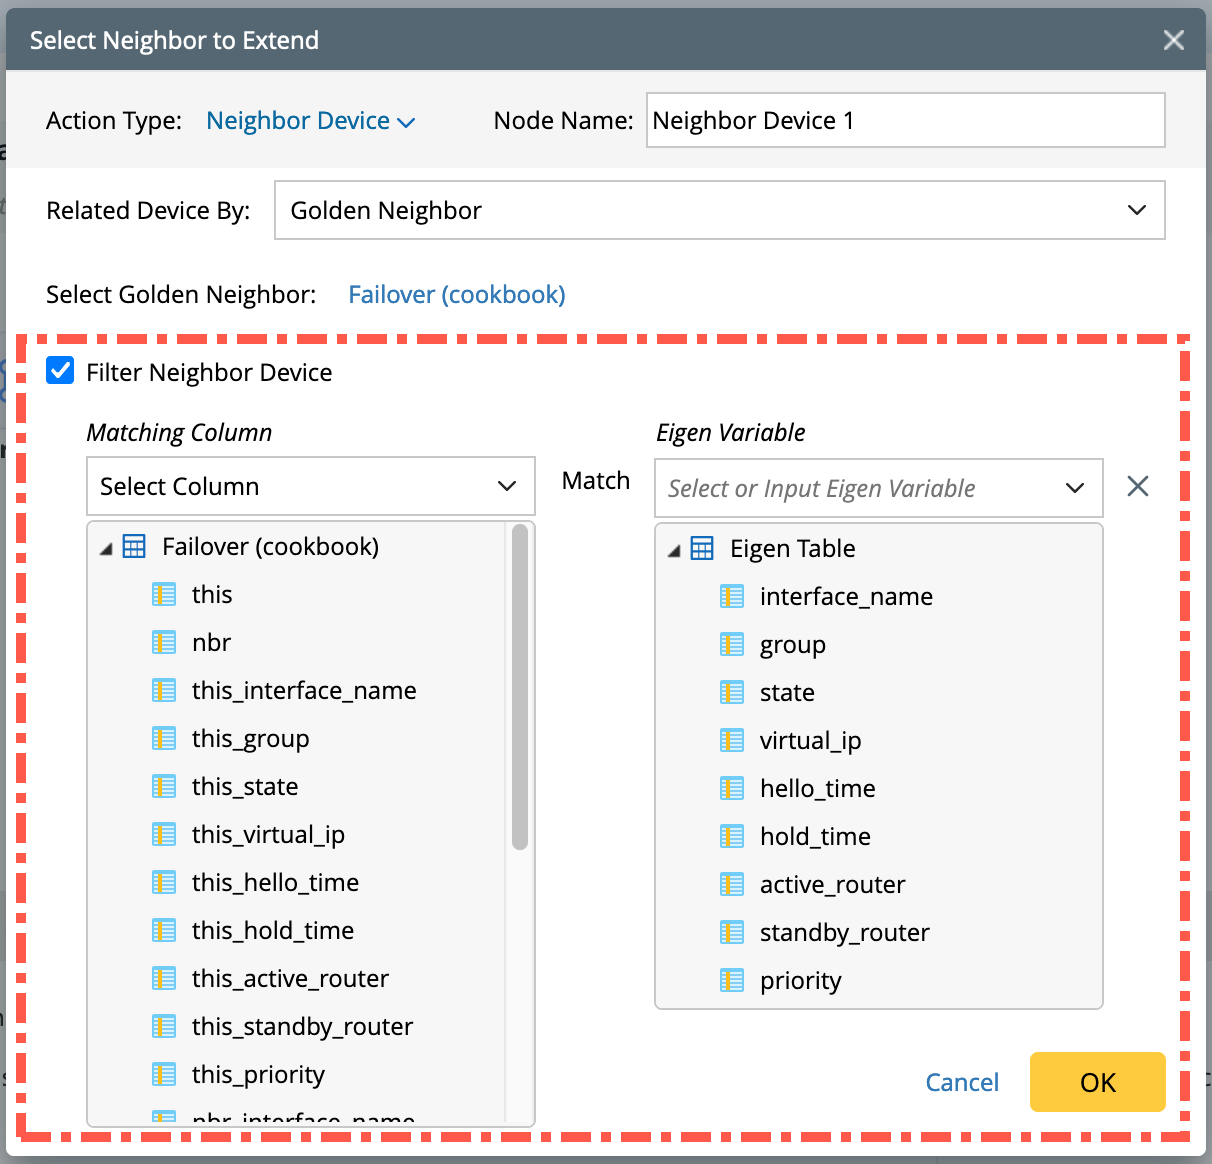The height and width of the screenshot is (1164, 1212).
Task: Remove the match row with X icon
Action: pos(1137,486)
